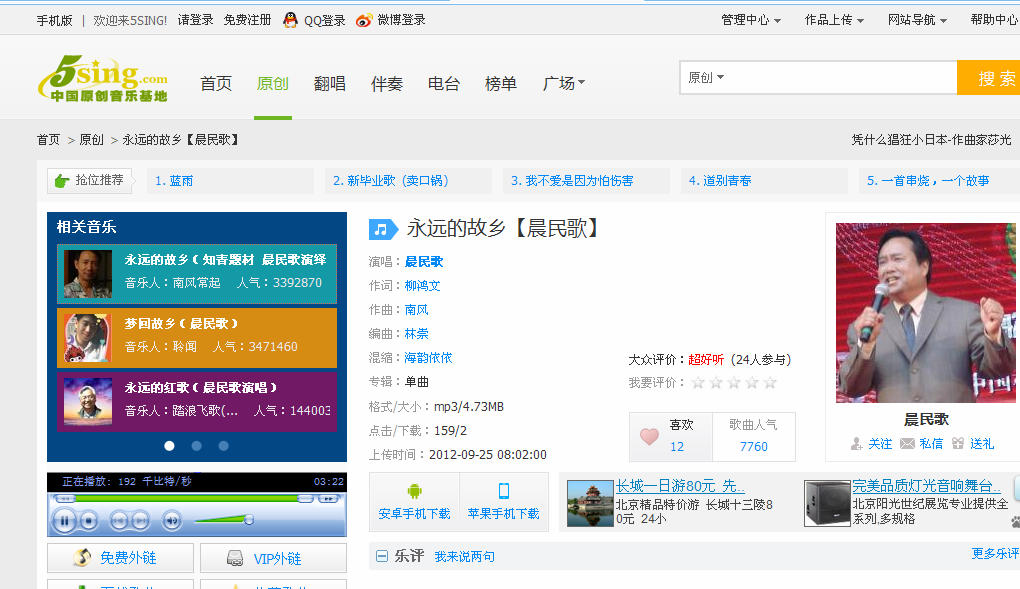Click the drive icon on VIP外链 button
1020x589 pixels.
click(x=235, y=558)
